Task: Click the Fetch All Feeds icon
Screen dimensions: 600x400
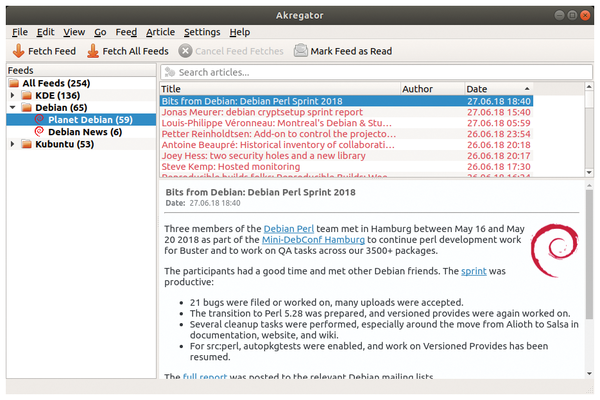Action: pos(93,51)
